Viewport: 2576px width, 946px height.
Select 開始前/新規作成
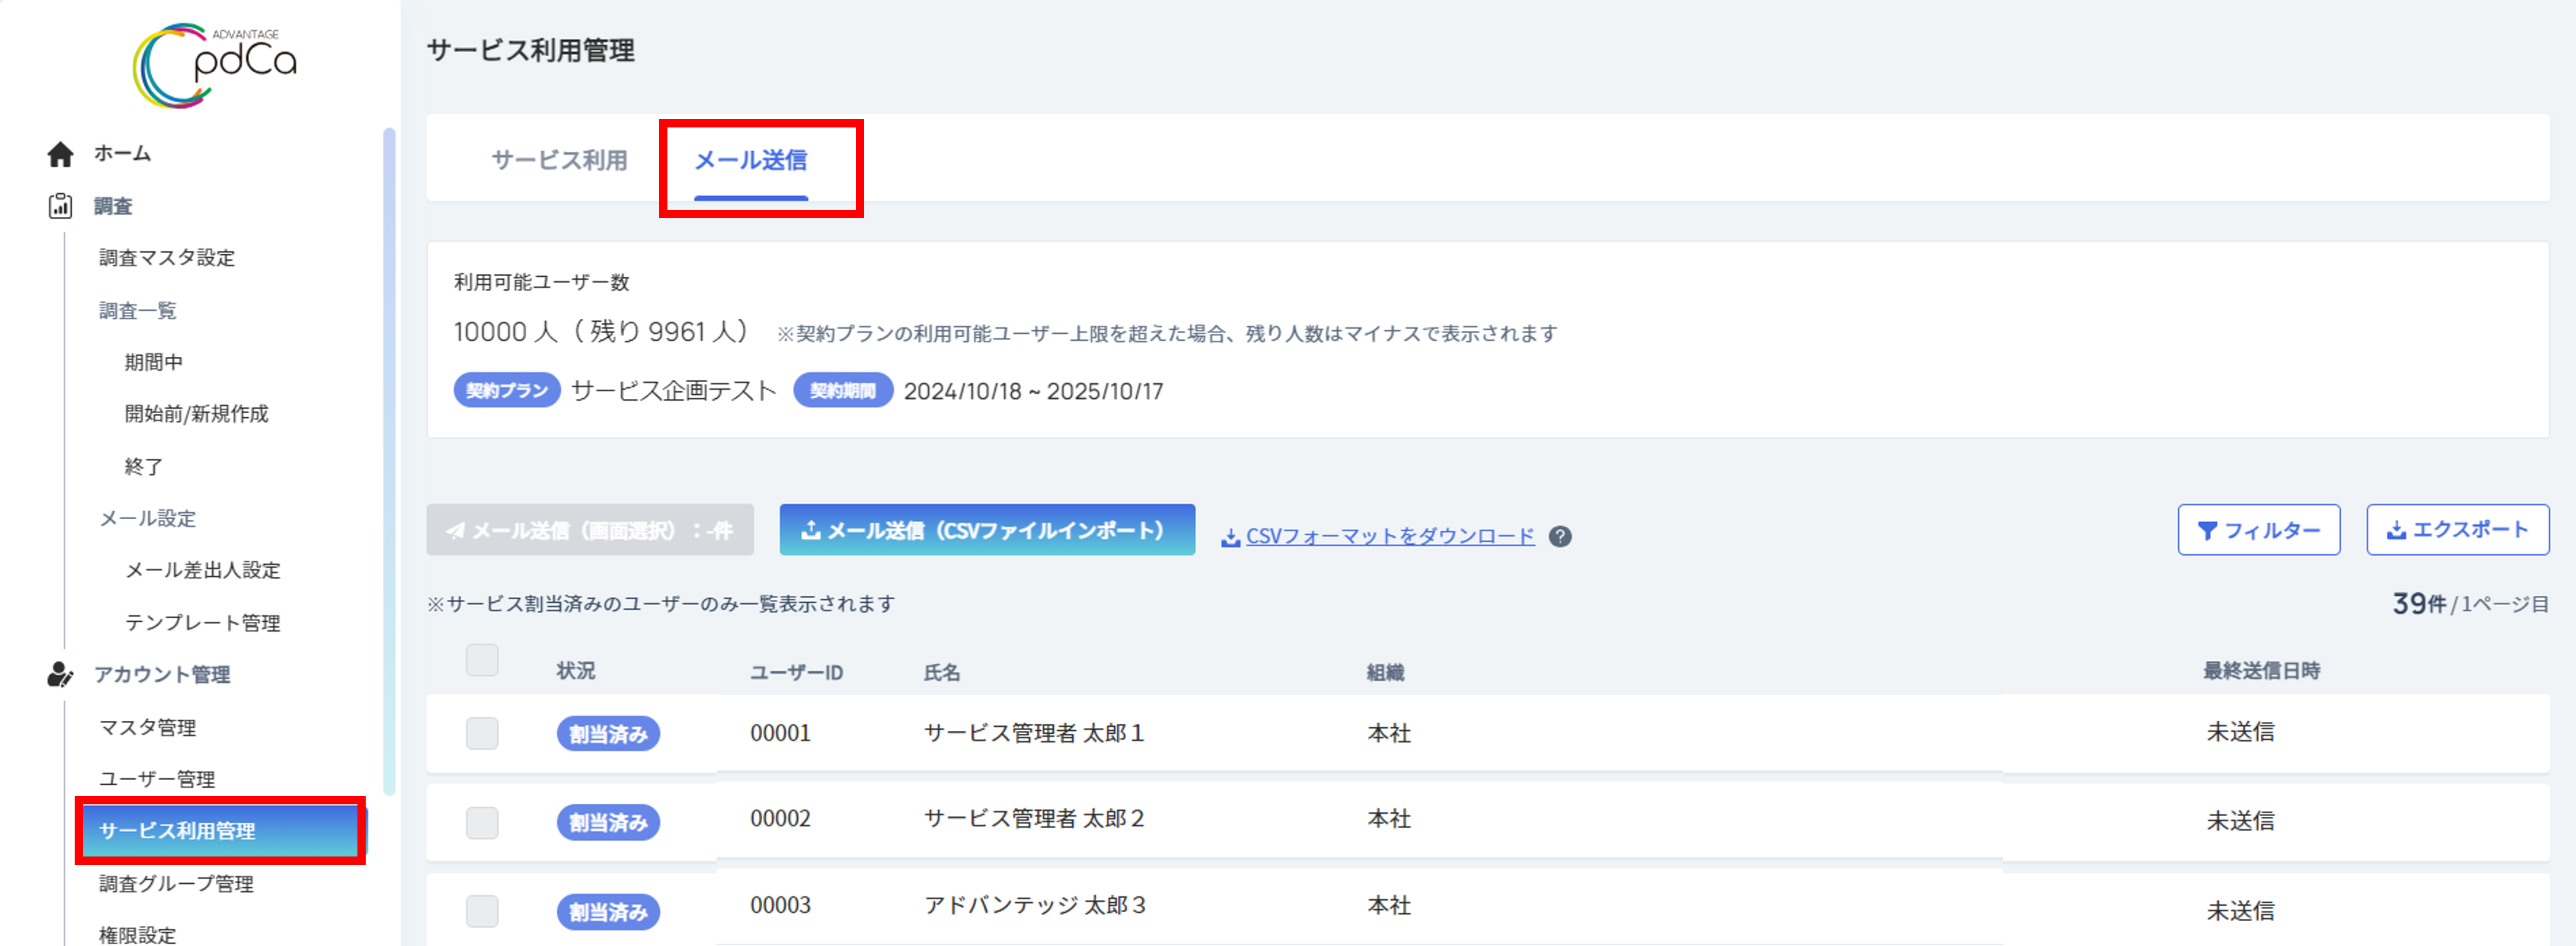coord(196,414)
